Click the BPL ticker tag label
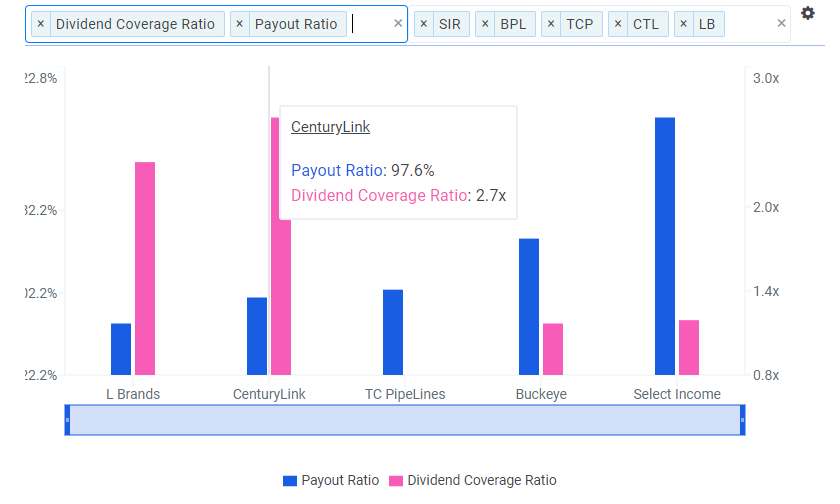This screenshot has width=840, height=504. tap(513, 24)
